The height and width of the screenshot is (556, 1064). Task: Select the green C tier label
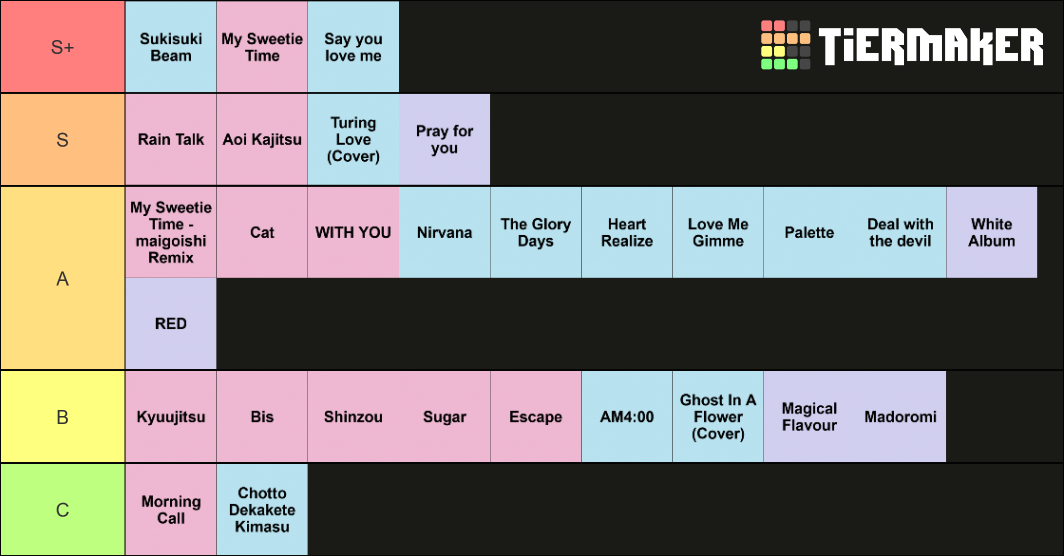click(62, 510)
